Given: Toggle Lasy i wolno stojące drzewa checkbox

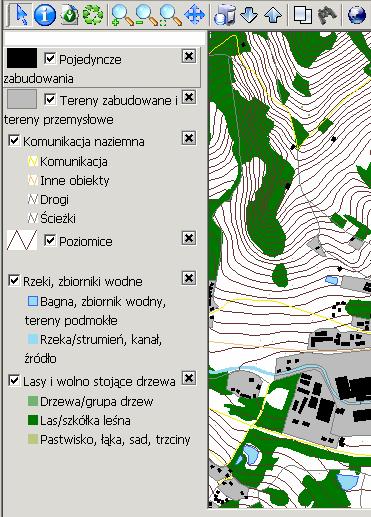Looking at the screenshot, I should pos(14,380).
